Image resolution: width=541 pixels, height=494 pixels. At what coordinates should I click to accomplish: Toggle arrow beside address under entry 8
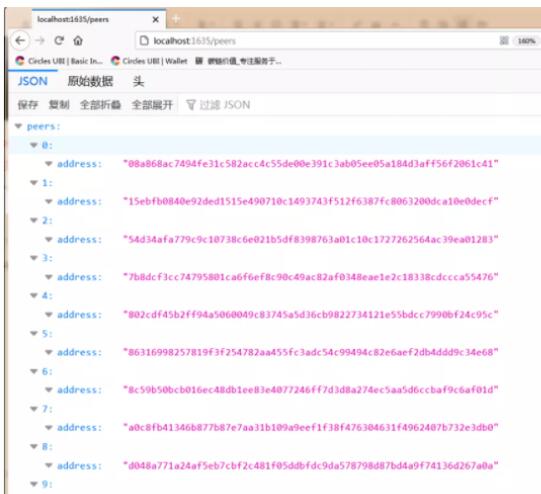coord(49,466)
